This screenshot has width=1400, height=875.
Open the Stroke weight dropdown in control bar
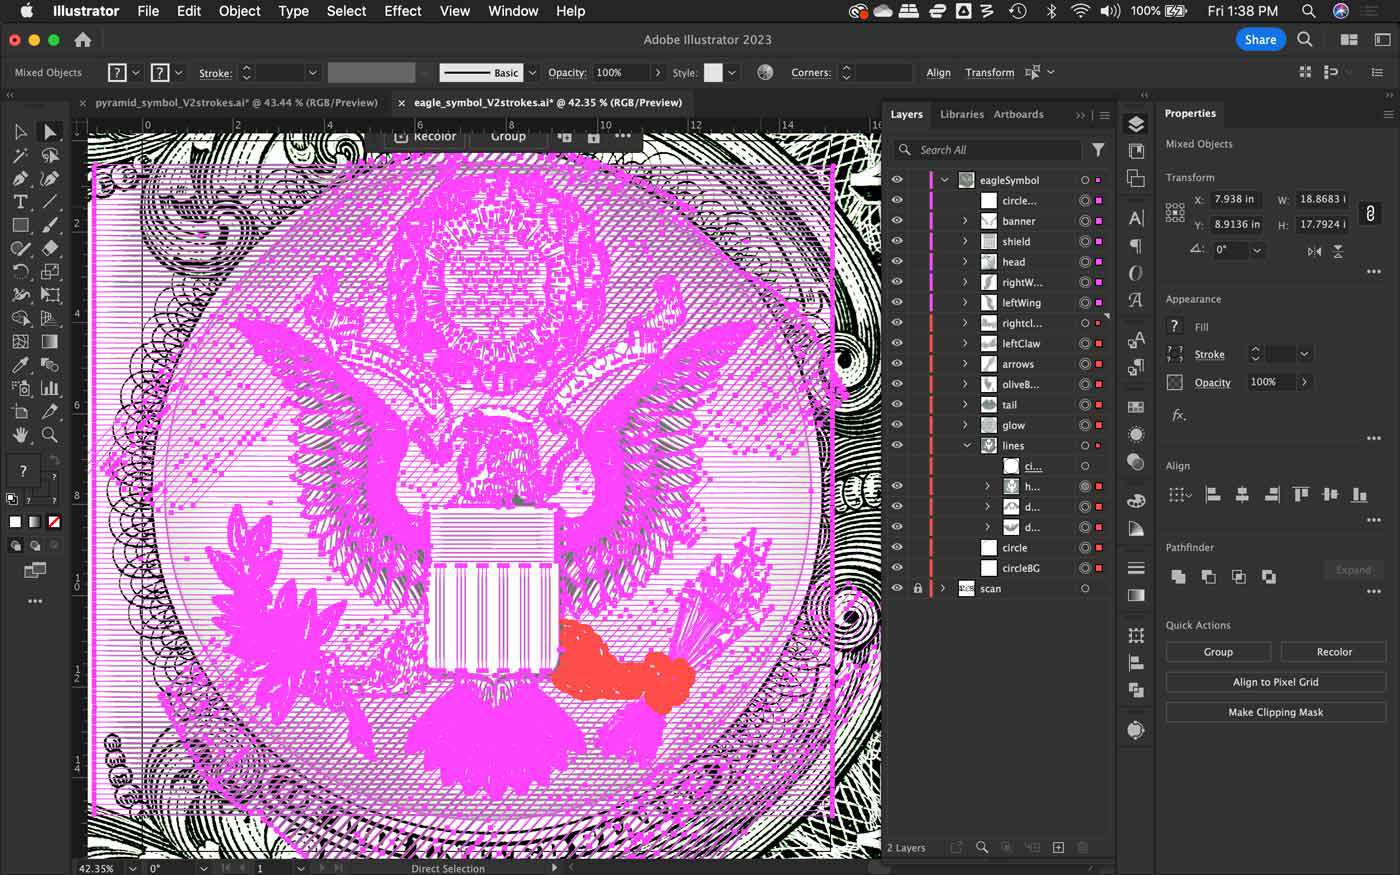[x=312, y=73]
